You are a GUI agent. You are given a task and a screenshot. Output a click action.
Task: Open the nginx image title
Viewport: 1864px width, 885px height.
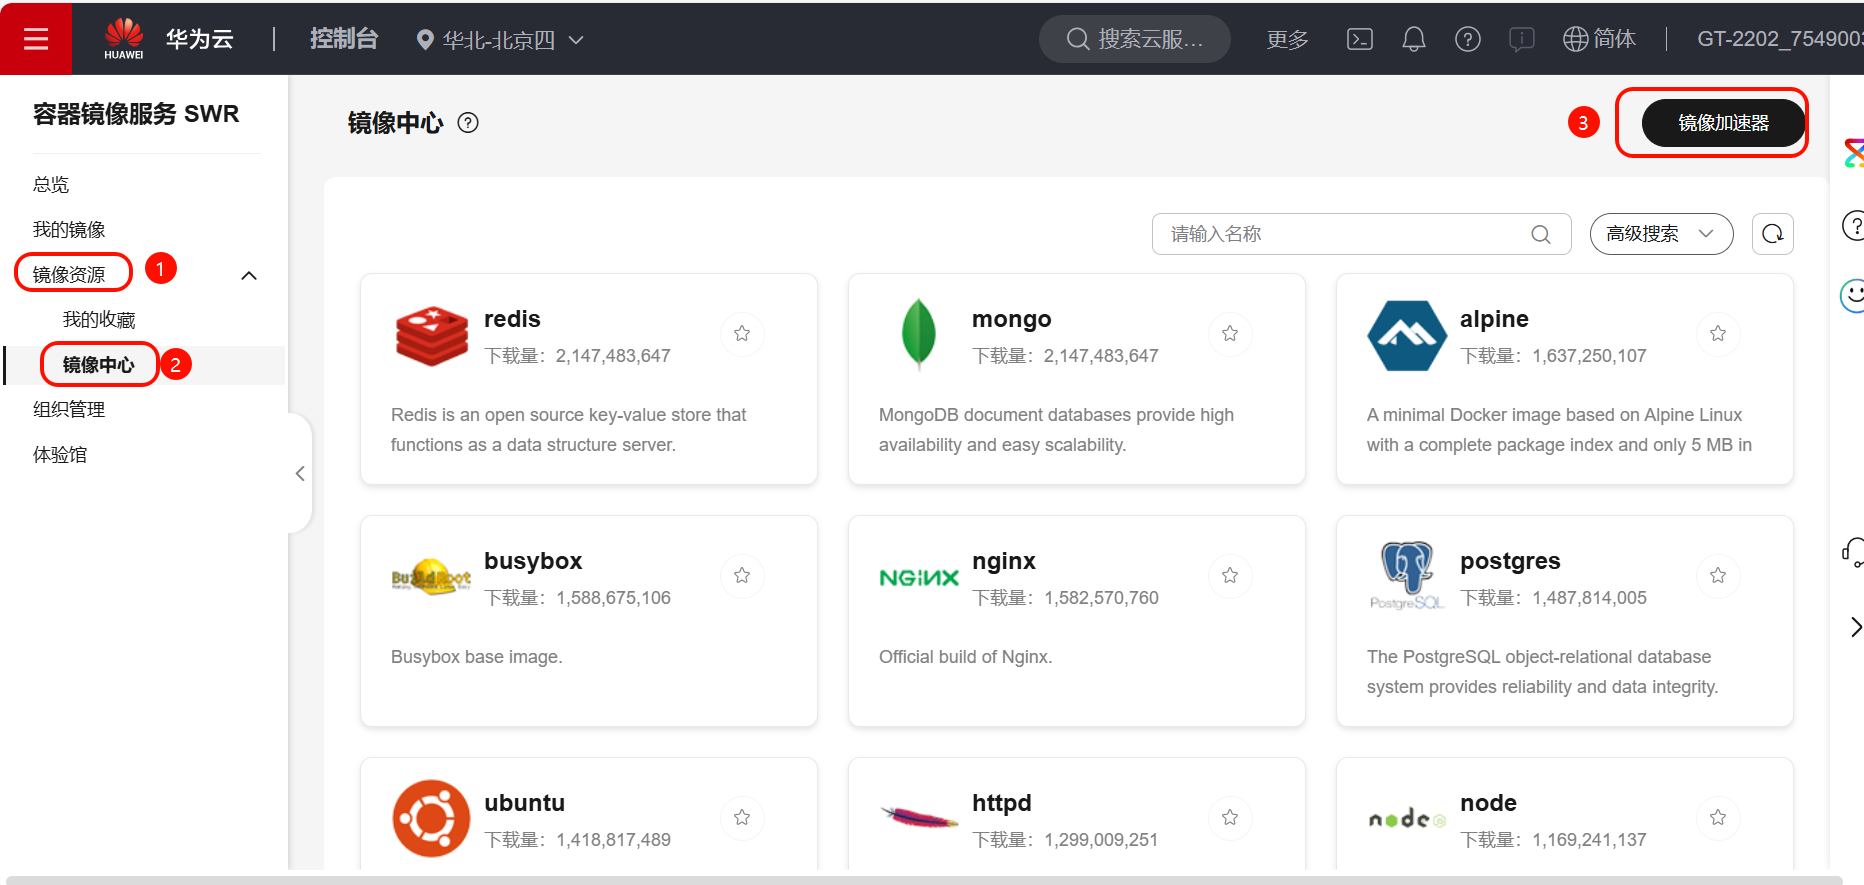click(1004, 561)
